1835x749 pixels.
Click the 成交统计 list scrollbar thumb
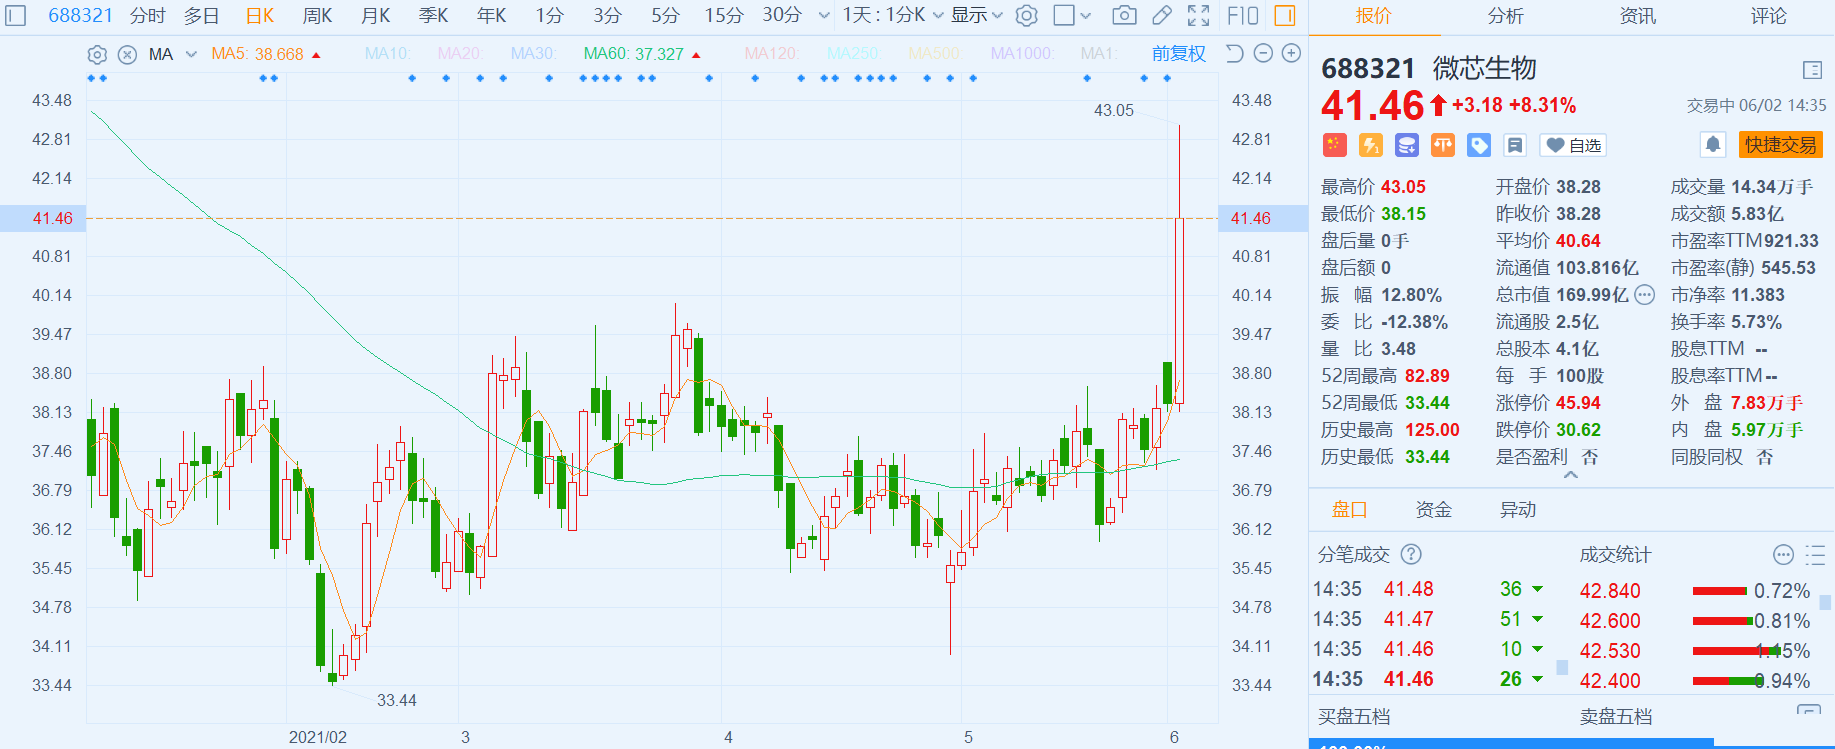(x=1826, y=602)
